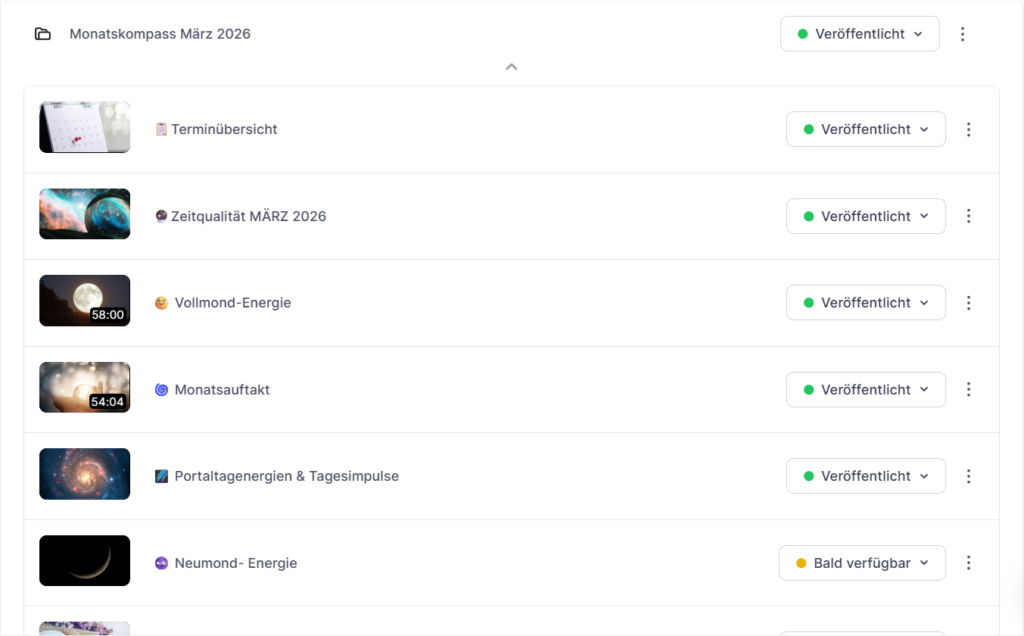Click the Vollmond-Energie moon thumbnail
Image resolution: width=1024 pixels, height=636 pixels.
tap(85, 301)
